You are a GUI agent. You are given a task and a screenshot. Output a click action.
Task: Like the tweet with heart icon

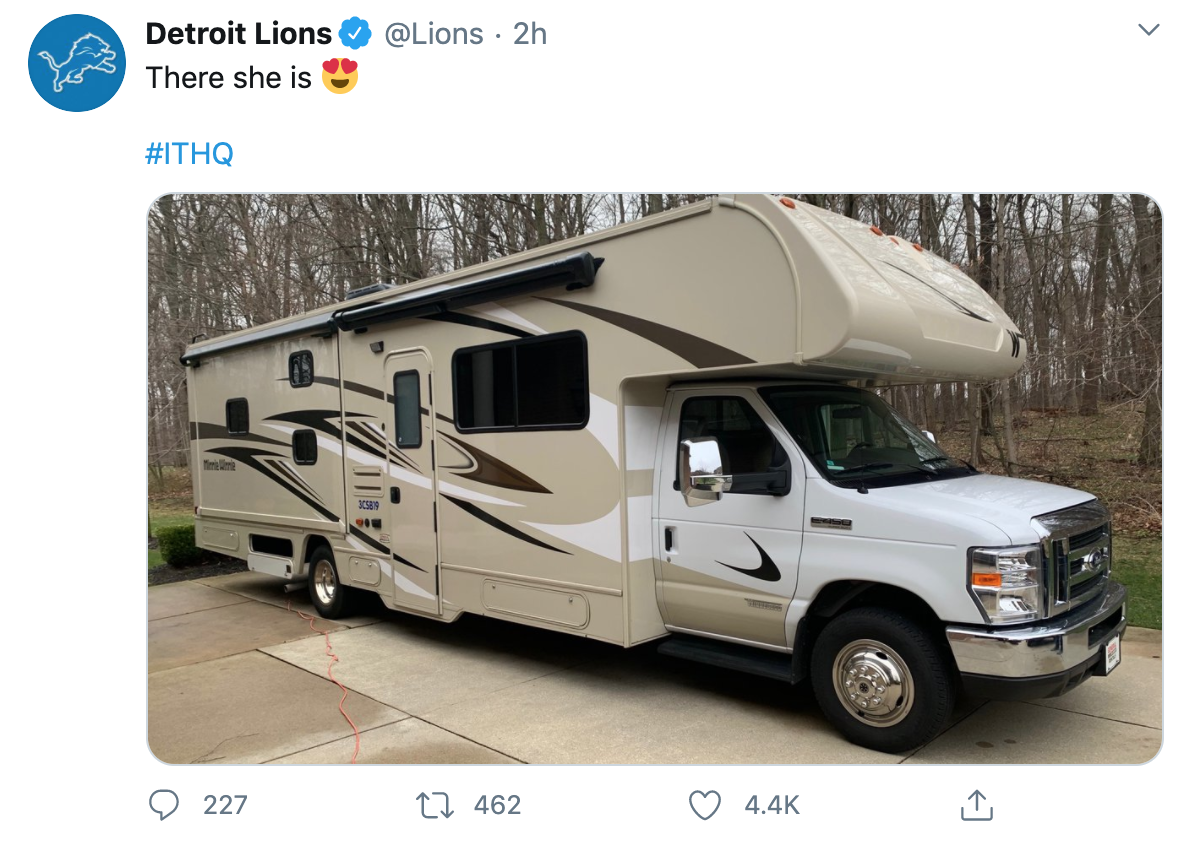[704, 805]
